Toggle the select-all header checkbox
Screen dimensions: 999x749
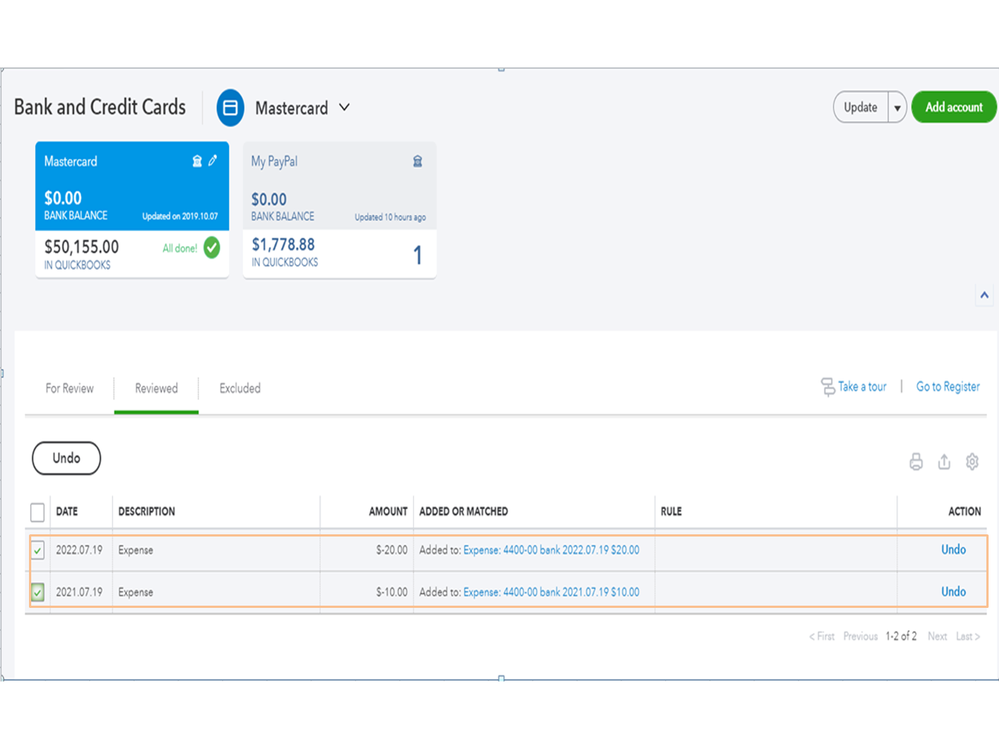38,512
